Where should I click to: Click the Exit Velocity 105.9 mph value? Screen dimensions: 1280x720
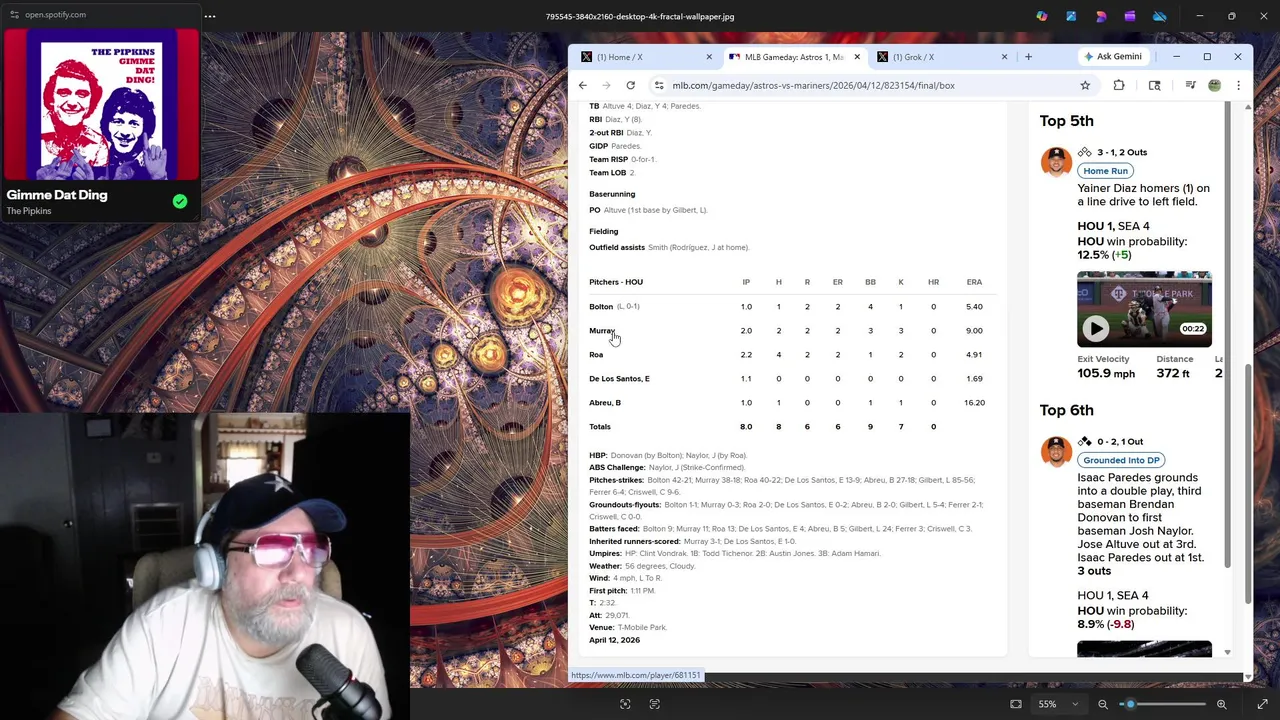click(x=1106, y=373)
